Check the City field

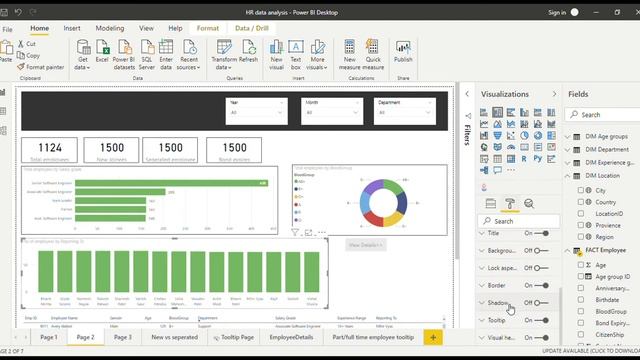(x=580, y=190)
